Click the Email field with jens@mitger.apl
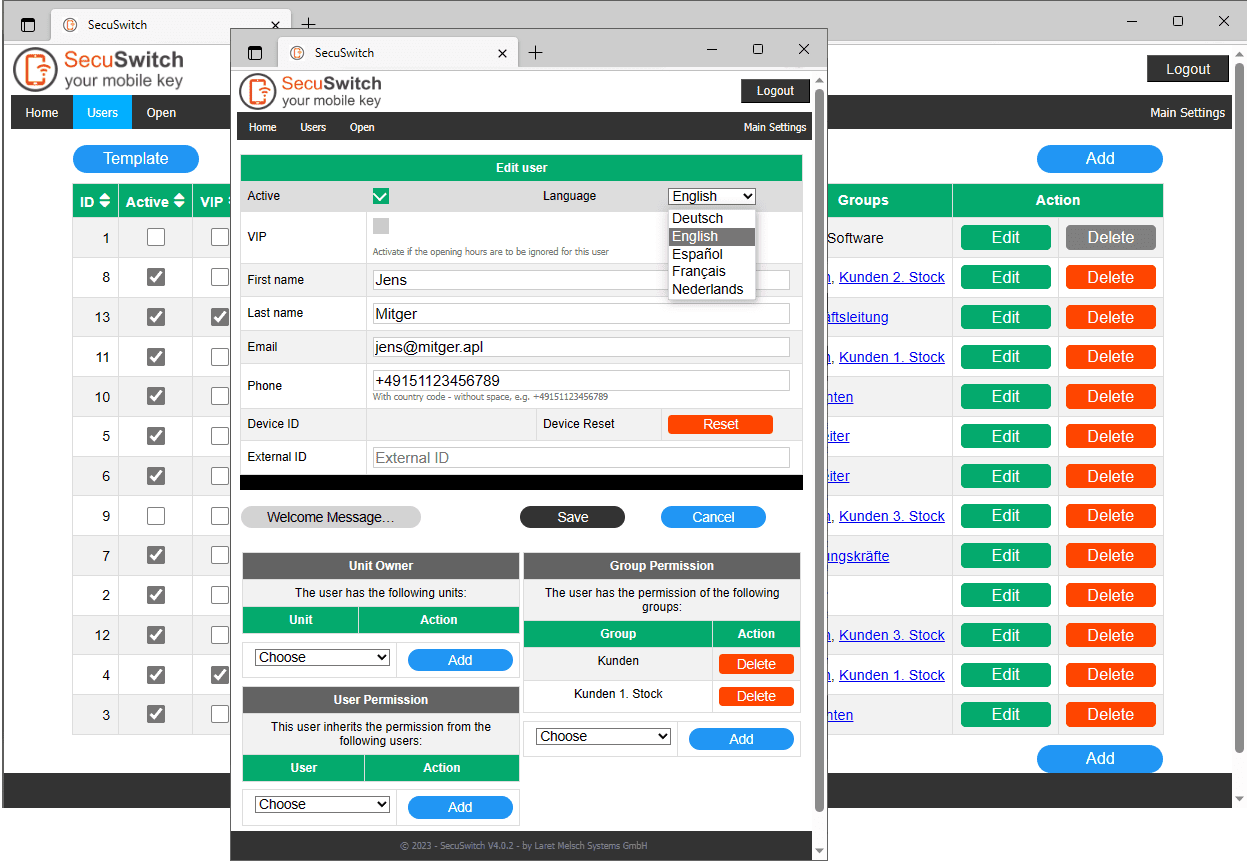1250x863 pixels. (581, 347)
